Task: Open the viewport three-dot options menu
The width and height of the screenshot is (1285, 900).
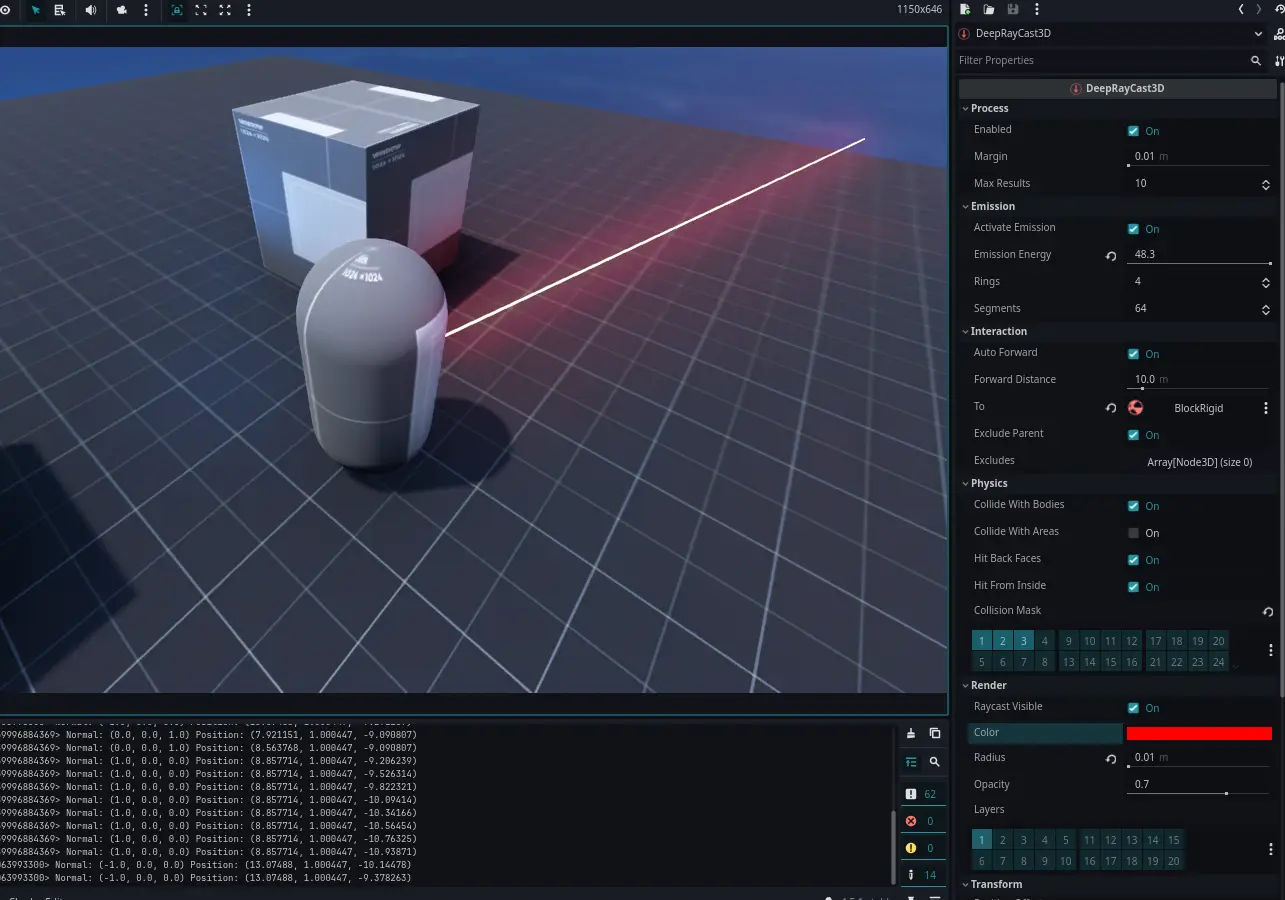Action: click(247, 11)
